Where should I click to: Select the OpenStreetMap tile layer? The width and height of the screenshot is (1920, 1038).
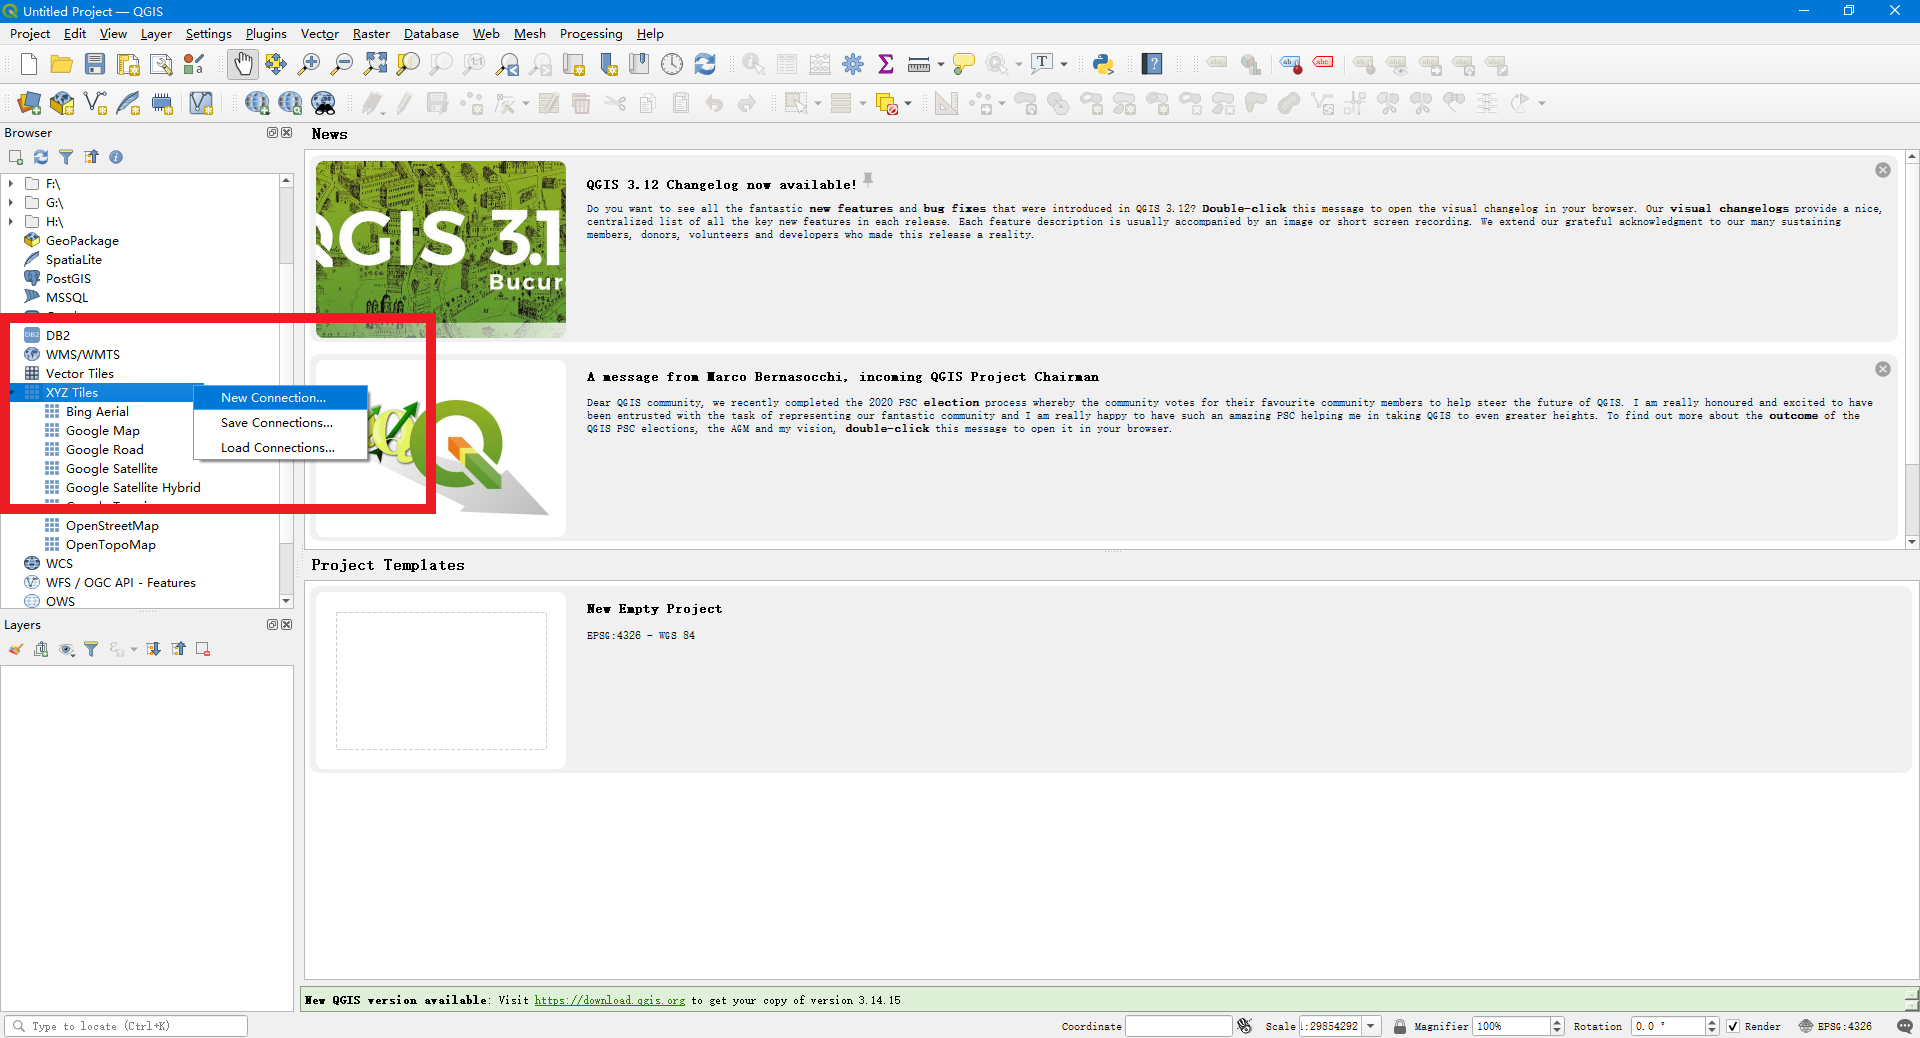[112, 526]
